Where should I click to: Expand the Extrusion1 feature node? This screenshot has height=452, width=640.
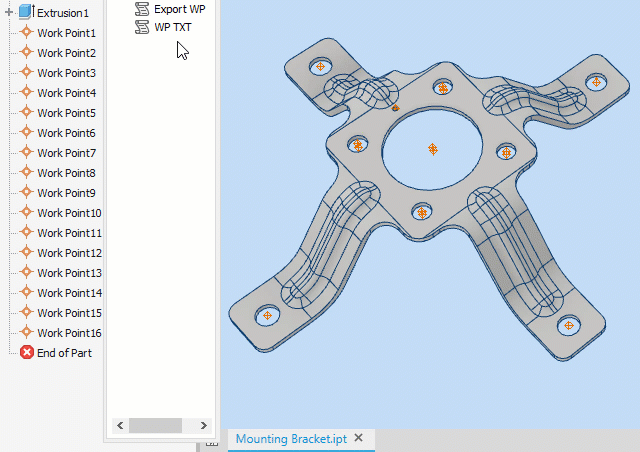pyautogui.click(x=9, y=13)
